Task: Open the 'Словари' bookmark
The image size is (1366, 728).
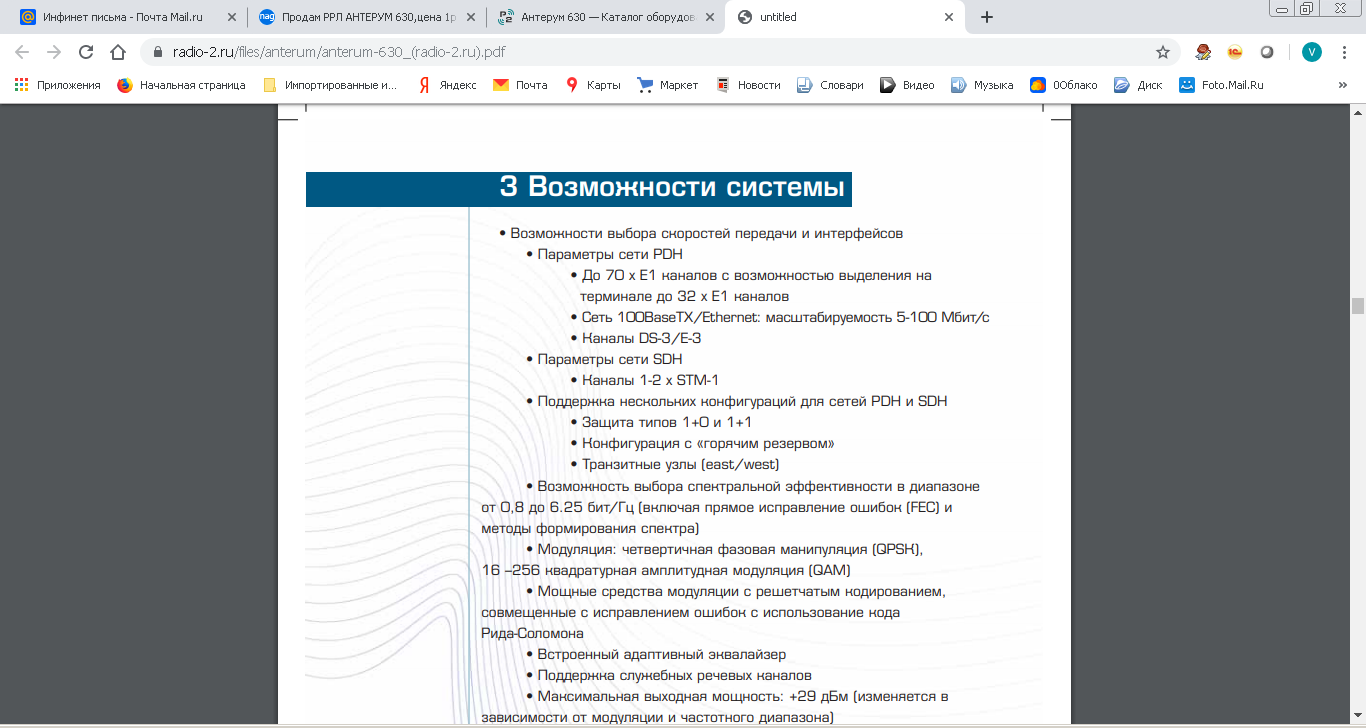Action: coord(830,85)
